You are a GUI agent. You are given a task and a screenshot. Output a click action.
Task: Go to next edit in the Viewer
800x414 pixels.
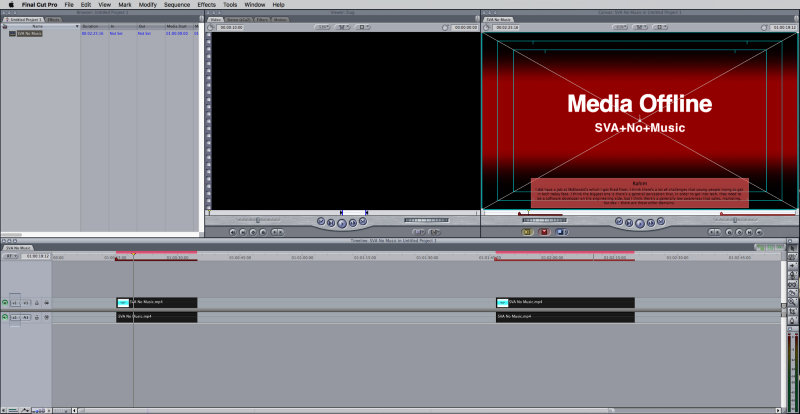(363, 221)
